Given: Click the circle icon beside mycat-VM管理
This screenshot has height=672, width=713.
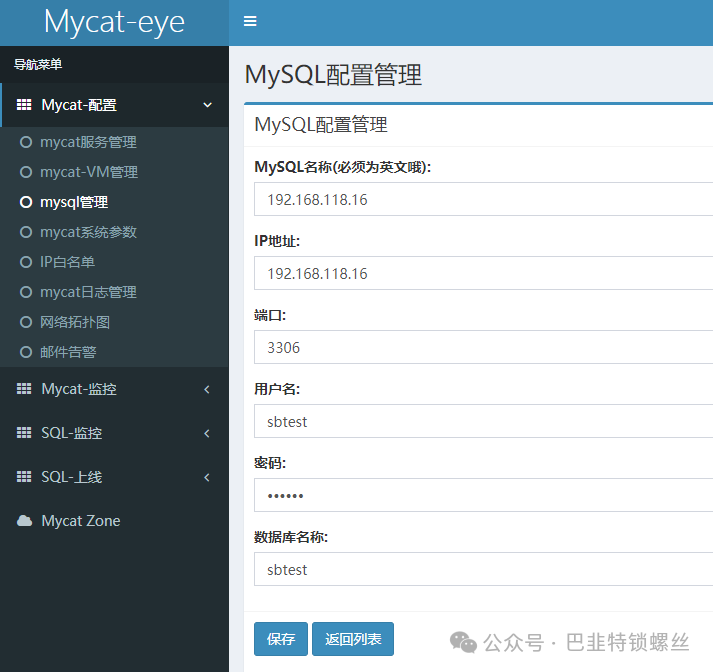Looking at the screenshot, I should 26,172.
